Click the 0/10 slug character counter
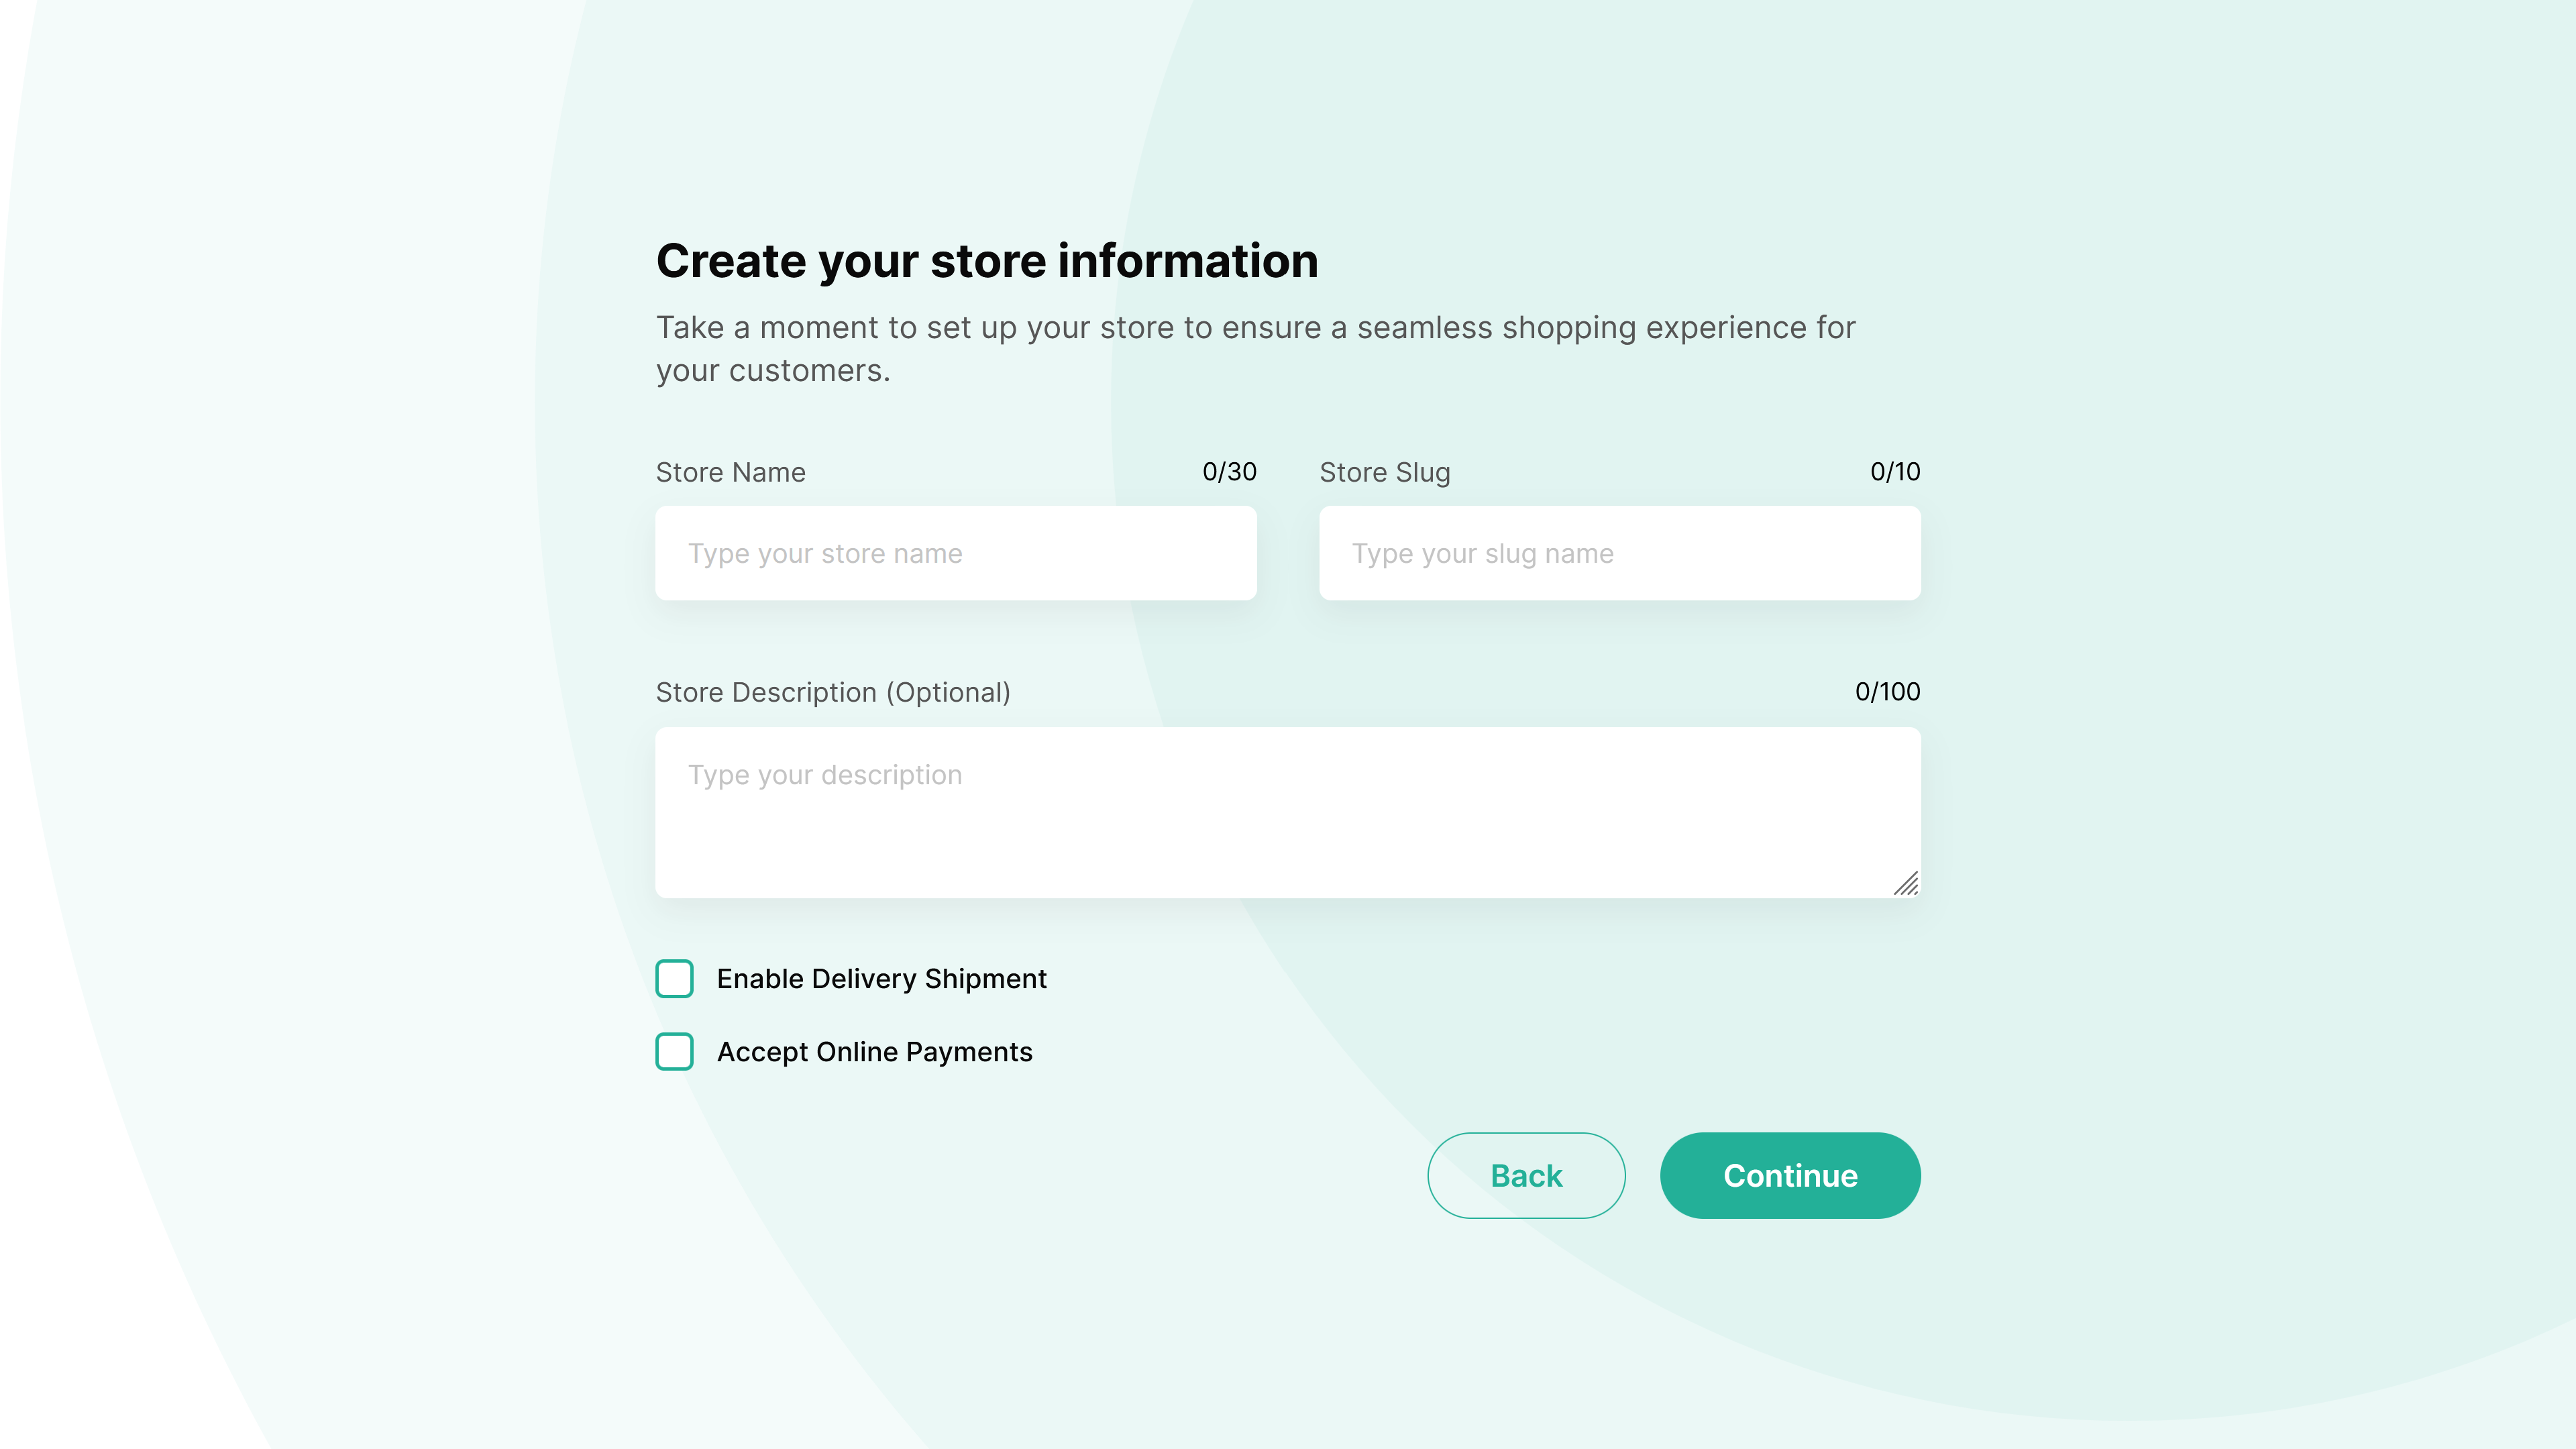This screenshot has height=1449, width=2576. point(1895,472)
